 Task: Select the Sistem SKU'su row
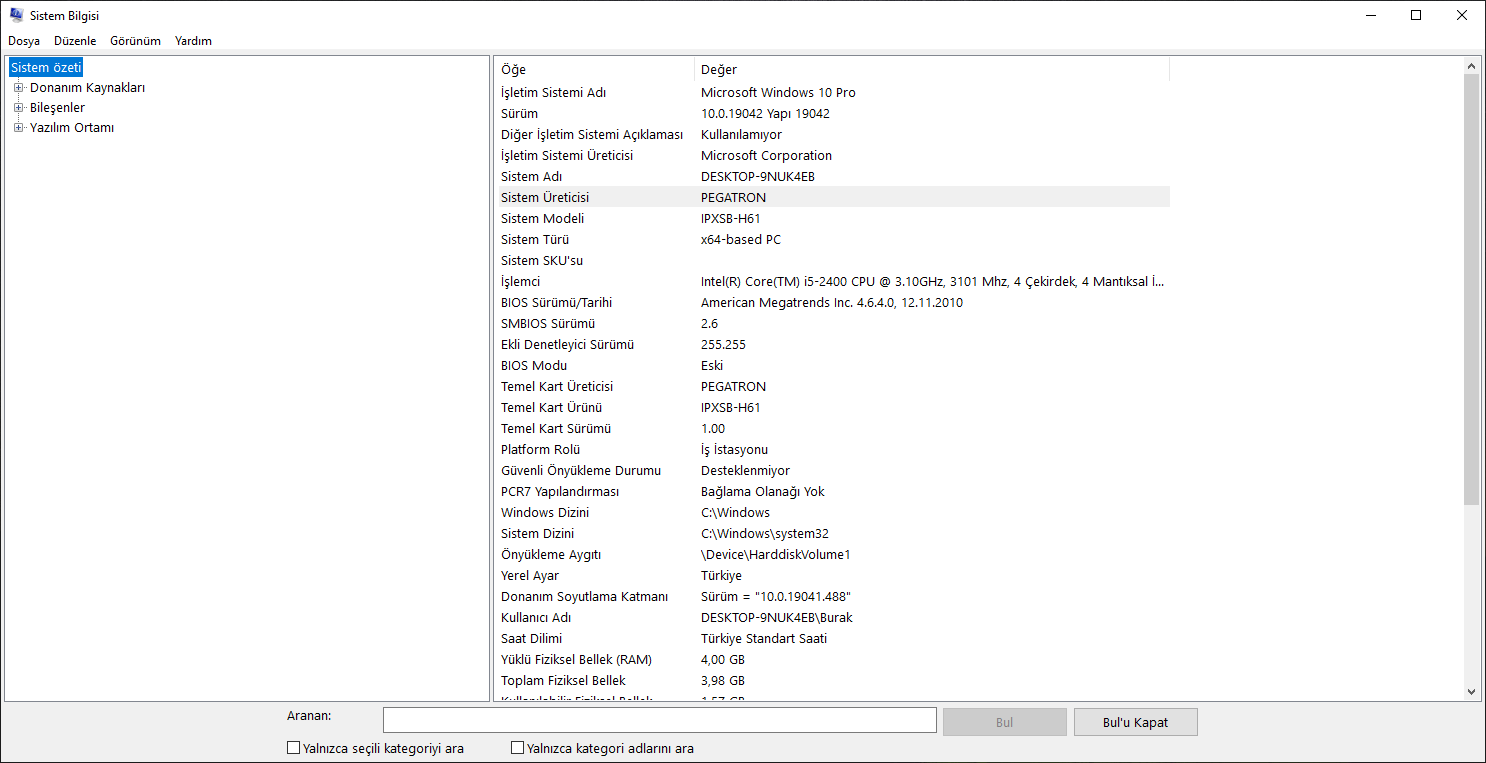[x=834, y=260]
